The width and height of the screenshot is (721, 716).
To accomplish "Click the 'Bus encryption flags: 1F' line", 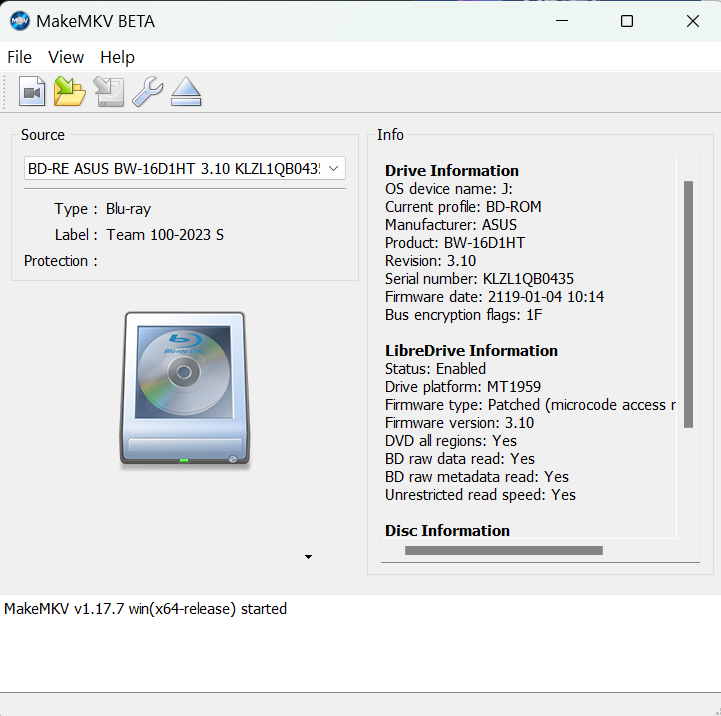I will [464, 315].
